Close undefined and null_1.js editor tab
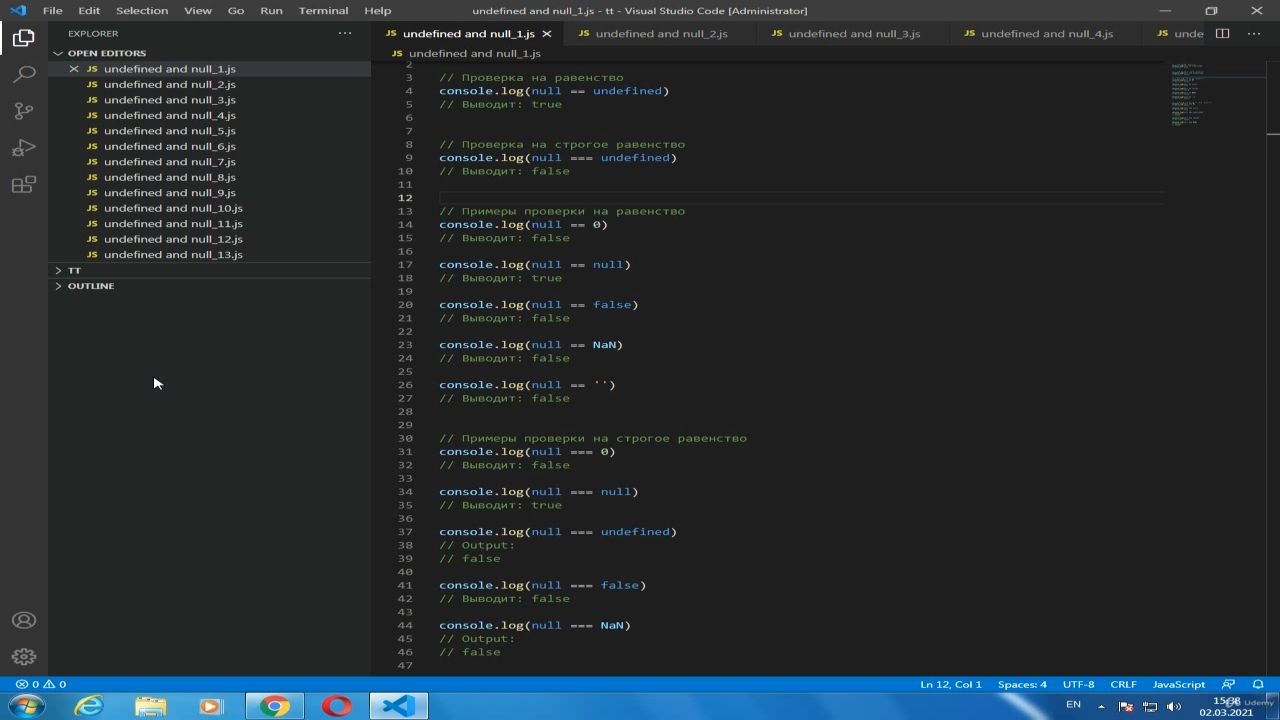This screenshot has height=720, width=1280. pos(546,33)
